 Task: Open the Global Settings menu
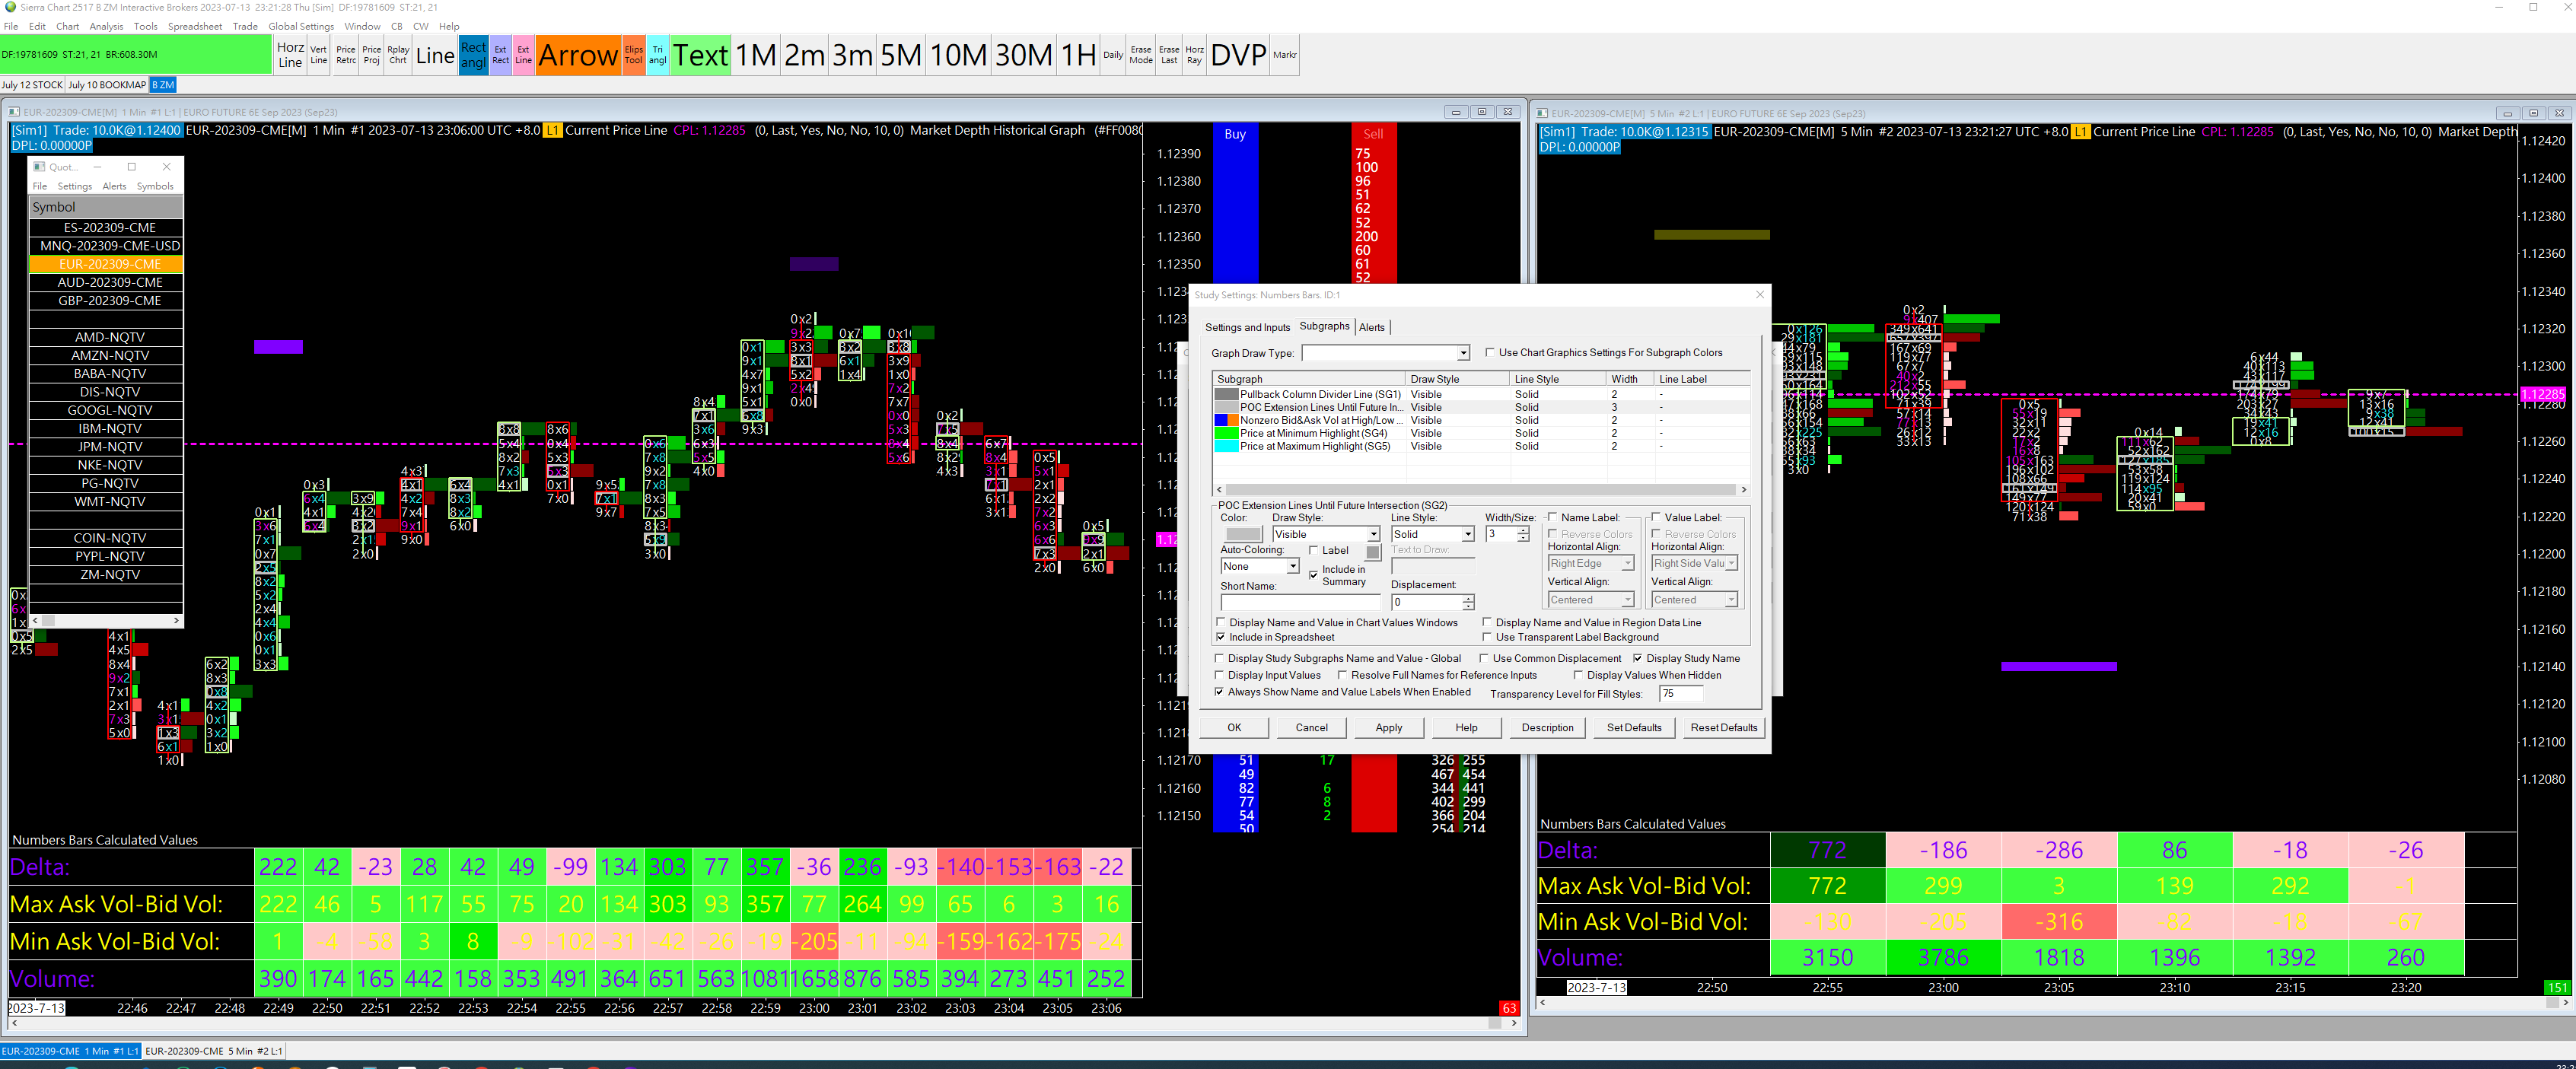pos(300,26)
